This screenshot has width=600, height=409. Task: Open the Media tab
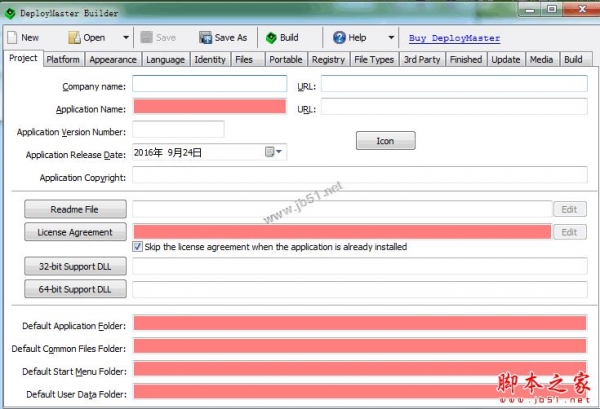pyautogui.click(x=541, y=60)
